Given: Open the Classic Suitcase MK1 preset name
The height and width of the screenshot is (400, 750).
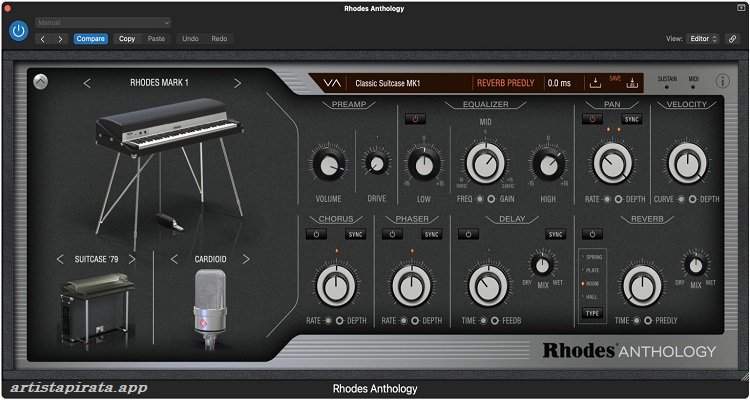Looking at the screenshot, I should click(x=387, y=83).
